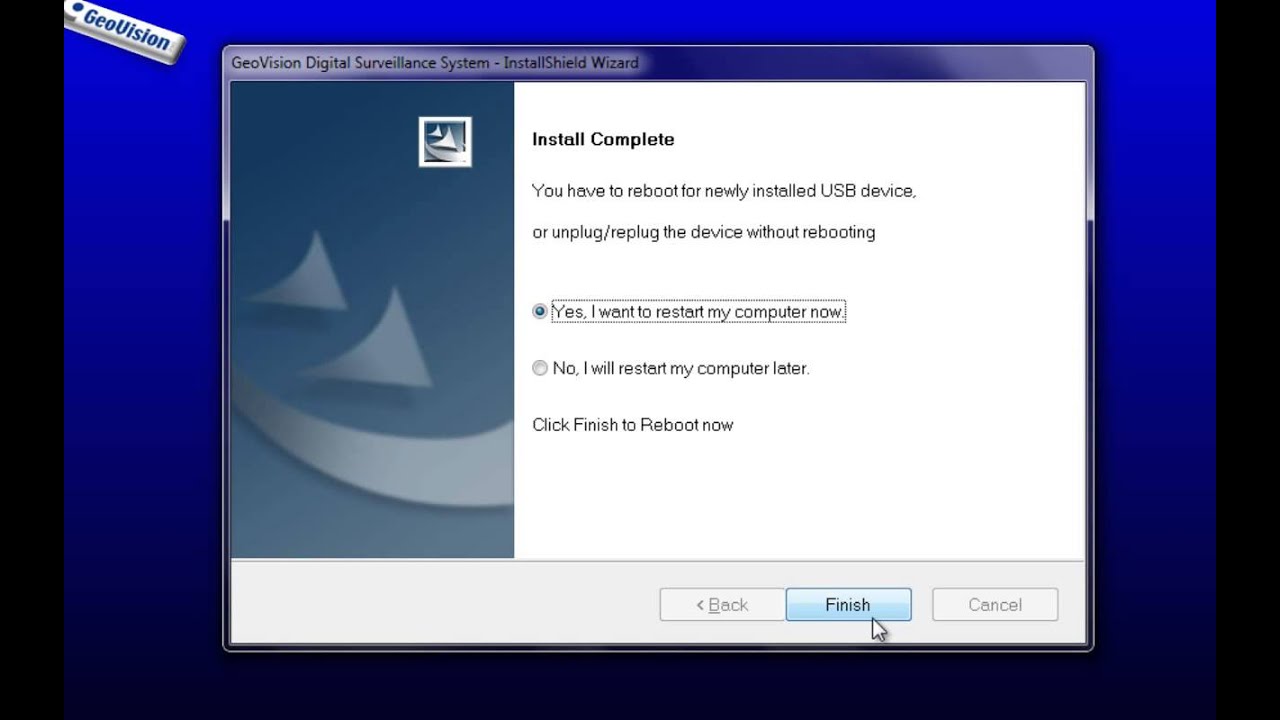This screenshot has height=720, width=1280.
Task: Click the GeoVision logo in the corner
Action: coord(124,30)
